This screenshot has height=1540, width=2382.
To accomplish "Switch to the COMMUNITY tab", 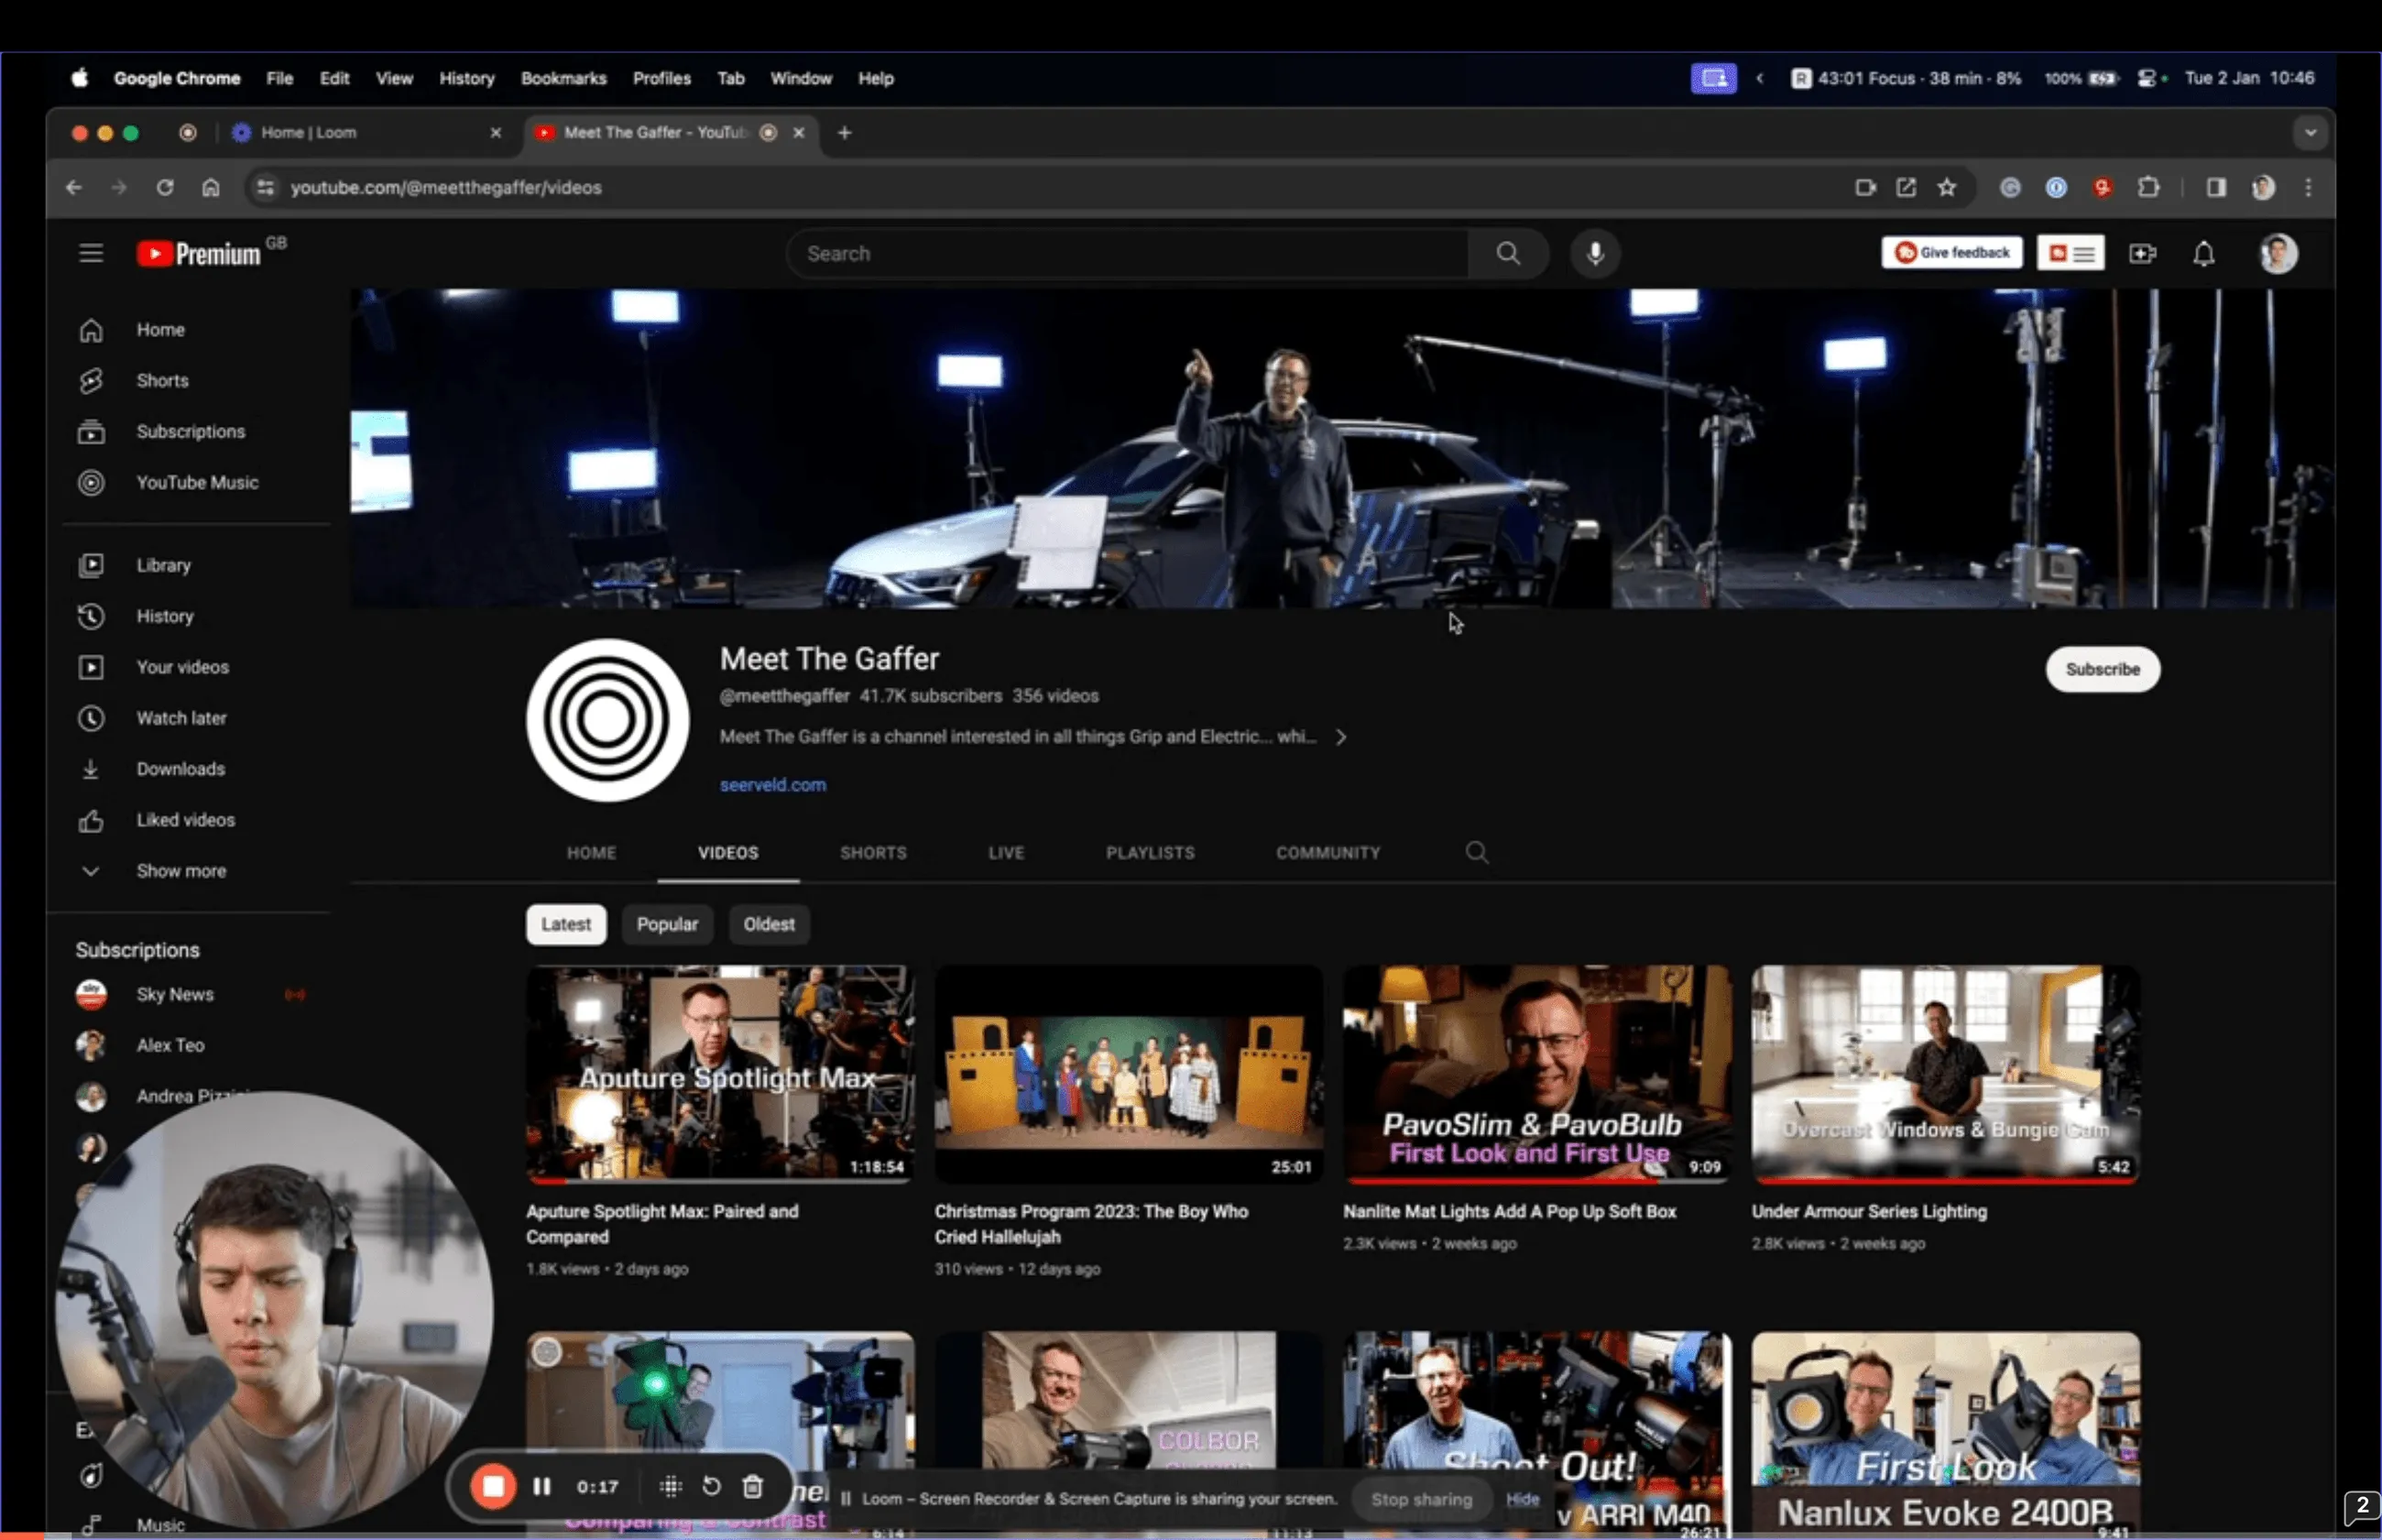I will coord(1327,853).
